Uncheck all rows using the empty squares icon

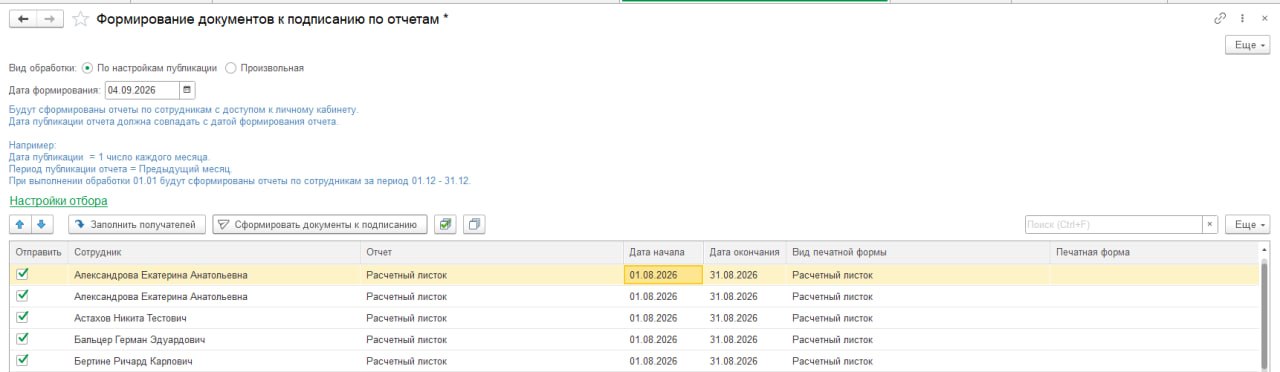coord(474,225)
